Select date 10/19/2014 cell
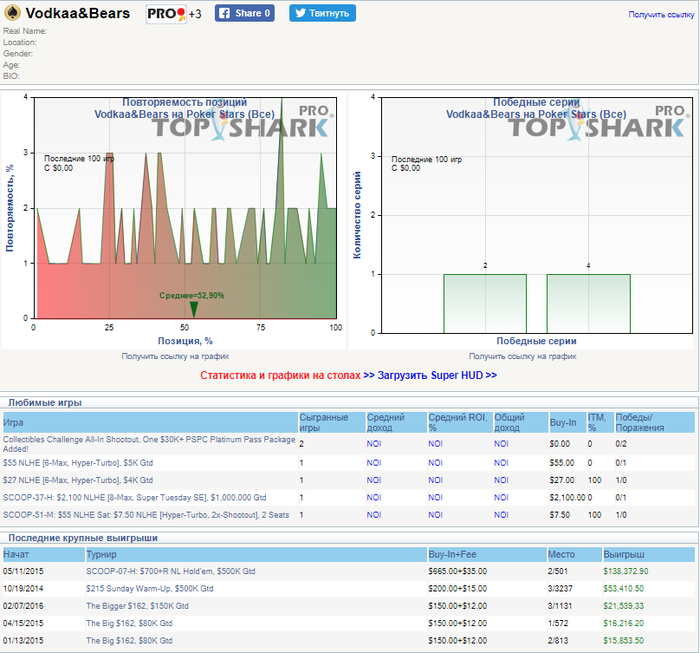 [23, 589]
